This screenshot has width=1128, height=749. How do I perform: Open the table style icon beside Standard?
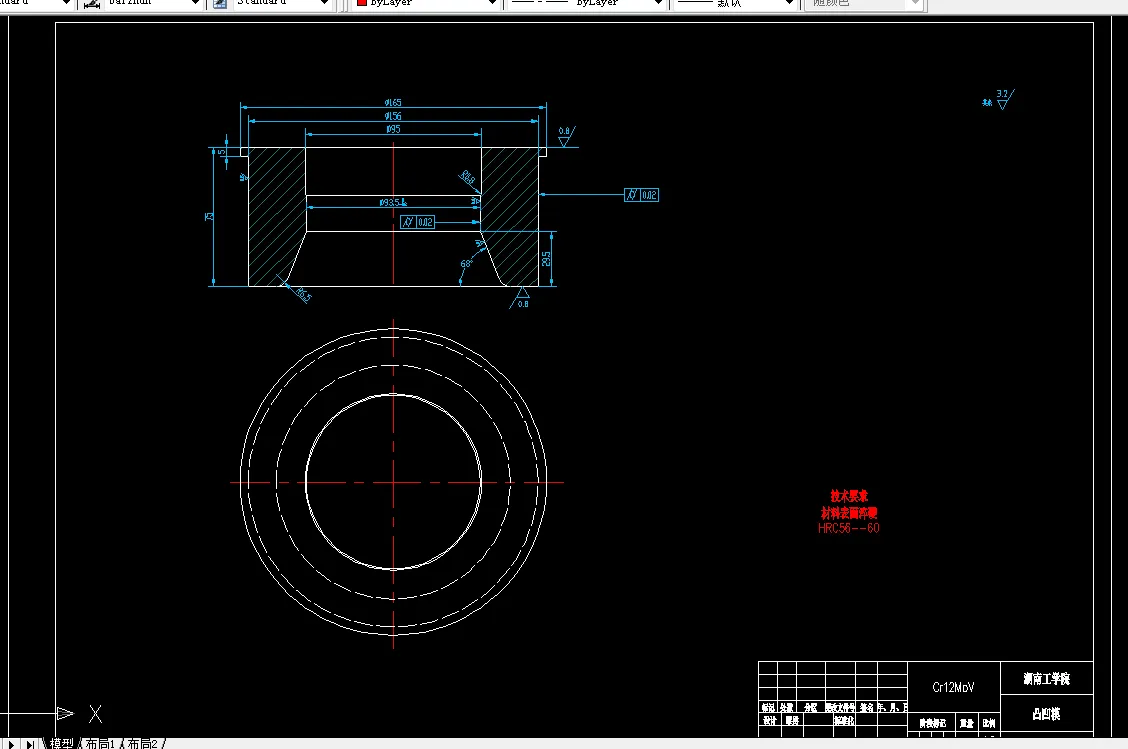[220, 4]
